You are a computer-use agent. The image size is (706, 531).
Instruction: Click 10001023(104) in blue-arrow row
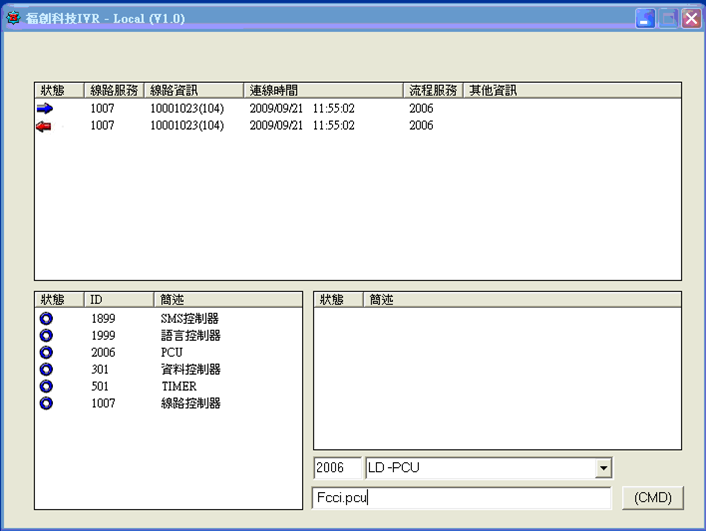(x=187, y=109)
